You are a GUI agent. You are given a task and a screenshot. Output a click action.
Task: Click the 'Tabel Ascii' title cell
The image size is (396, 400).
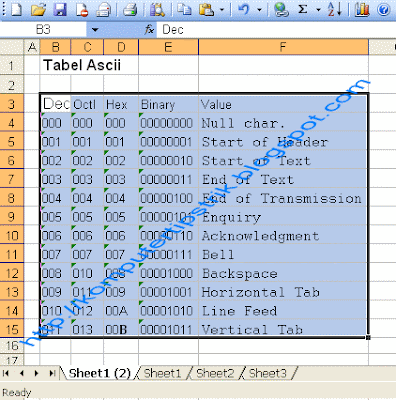[82, 65]
